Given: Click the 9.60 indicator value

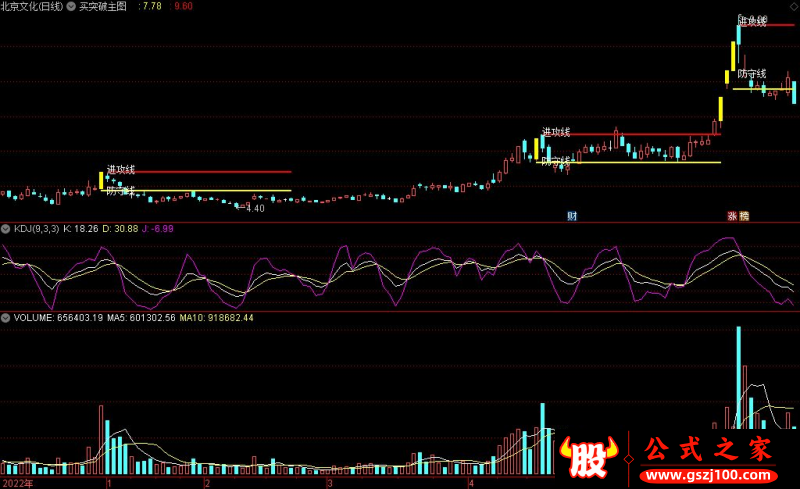Looking at the screenshot, I should [183, 6].
